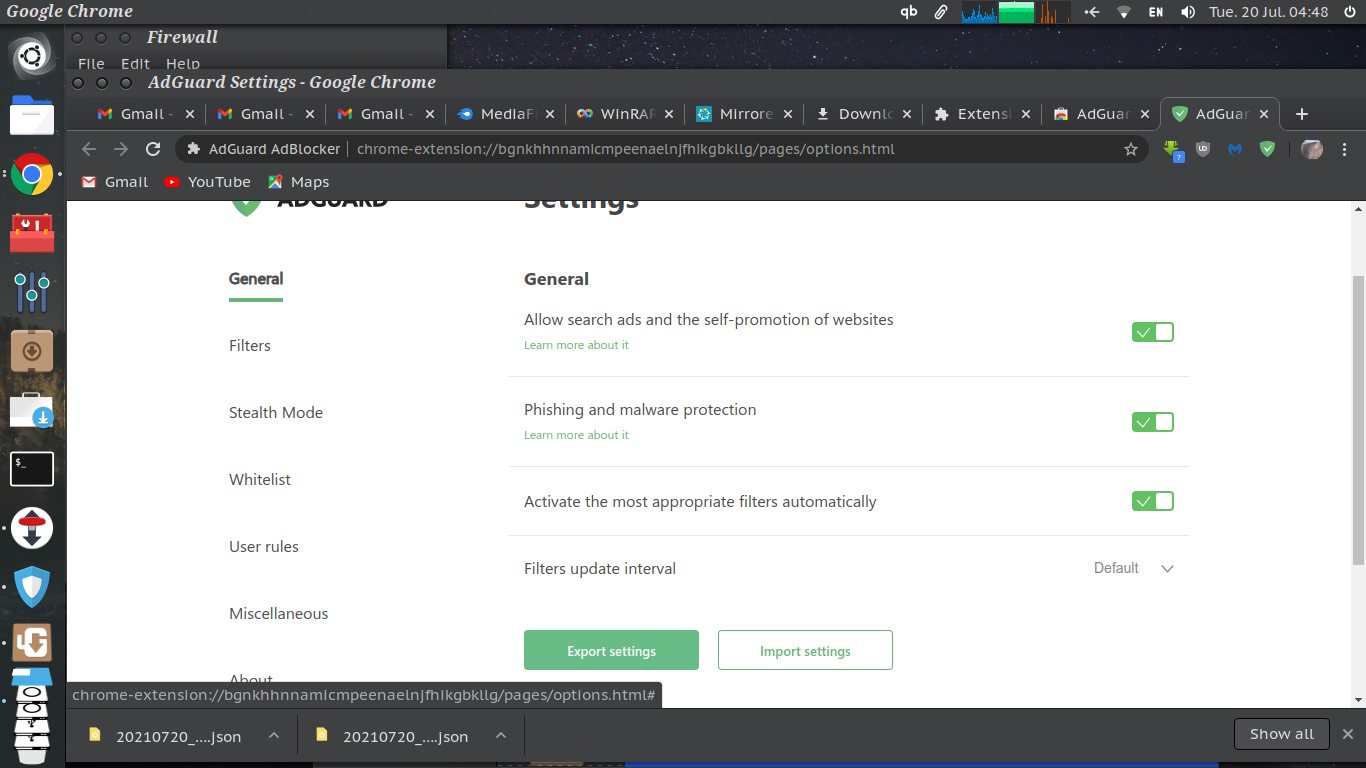Open the Chrome profile avatar
This screenshot has height=768, width=1366.
[1312, 149]
